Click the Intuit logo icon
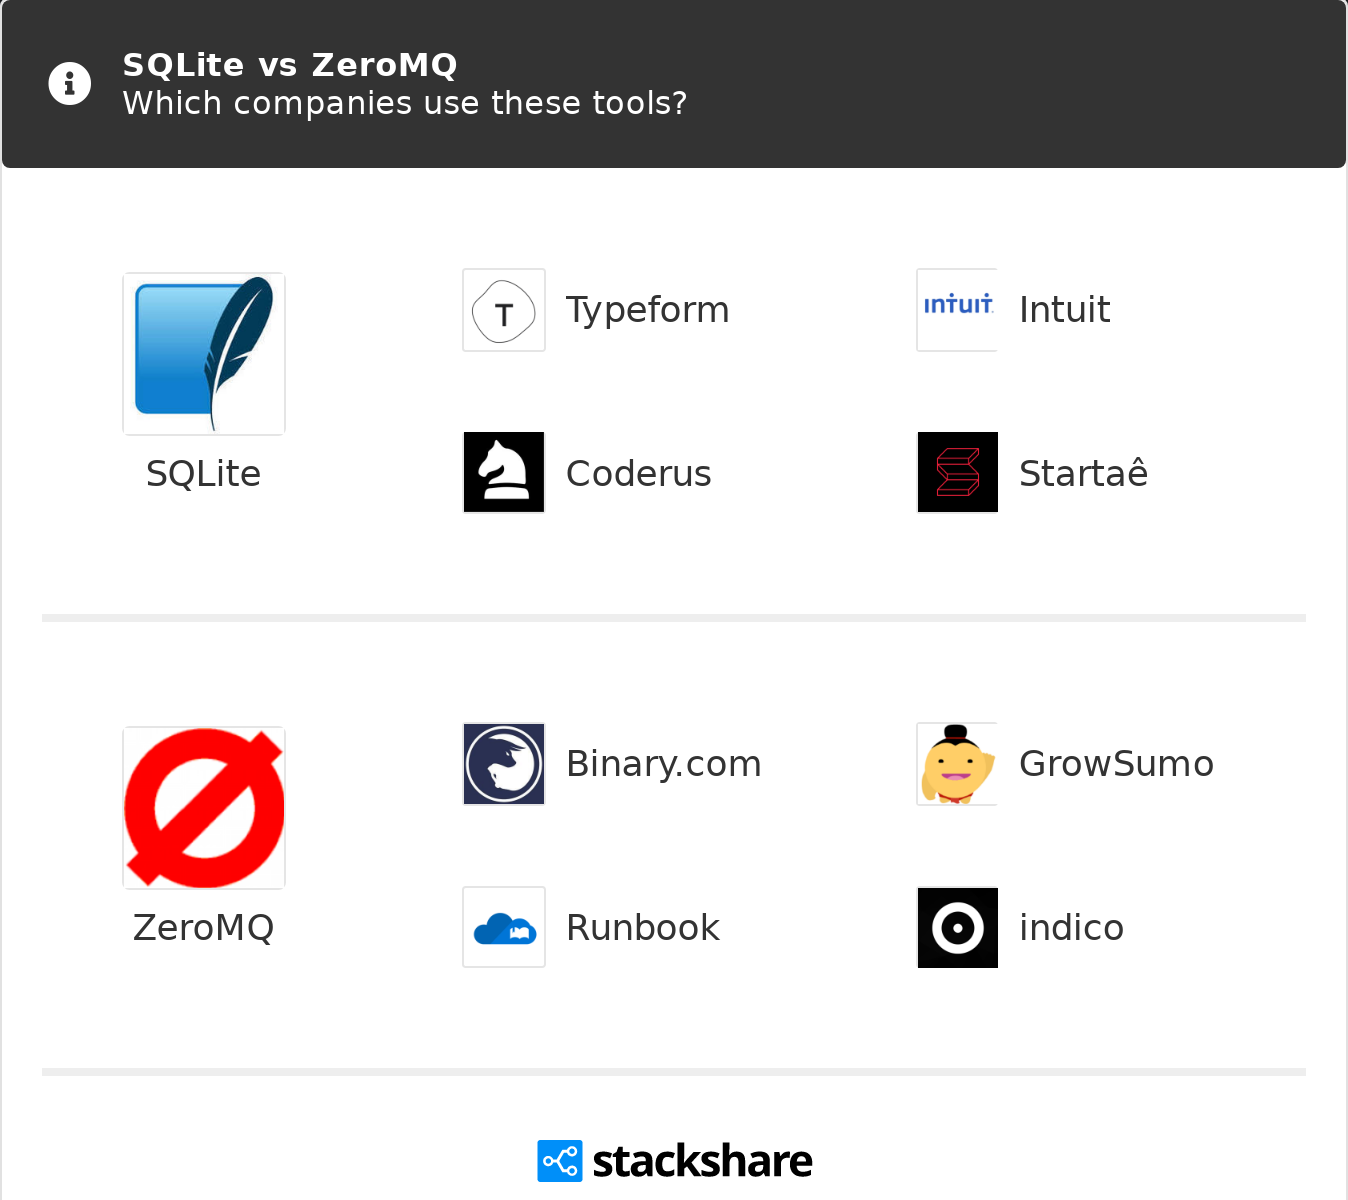Screen dimensions: 1348x1200 (957, 310)
